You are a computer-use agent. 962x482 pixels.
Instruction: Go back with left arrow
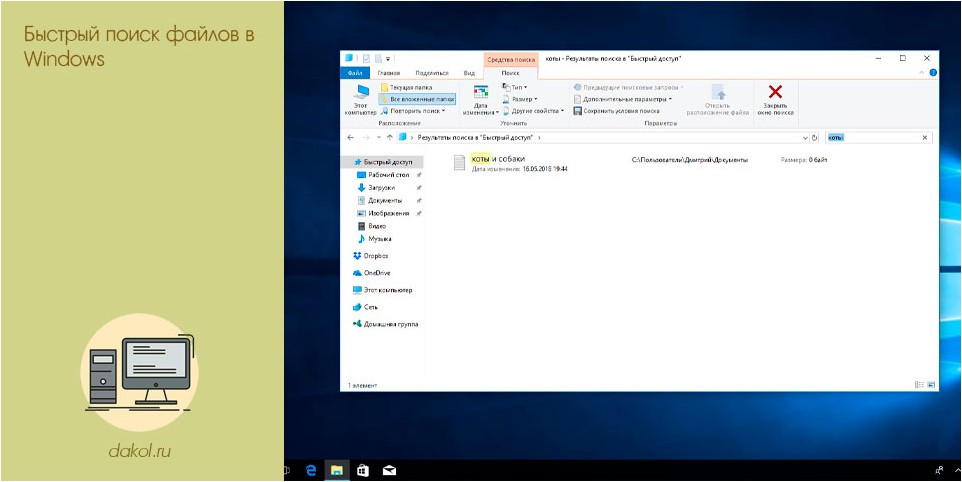[x=350, y=138]
